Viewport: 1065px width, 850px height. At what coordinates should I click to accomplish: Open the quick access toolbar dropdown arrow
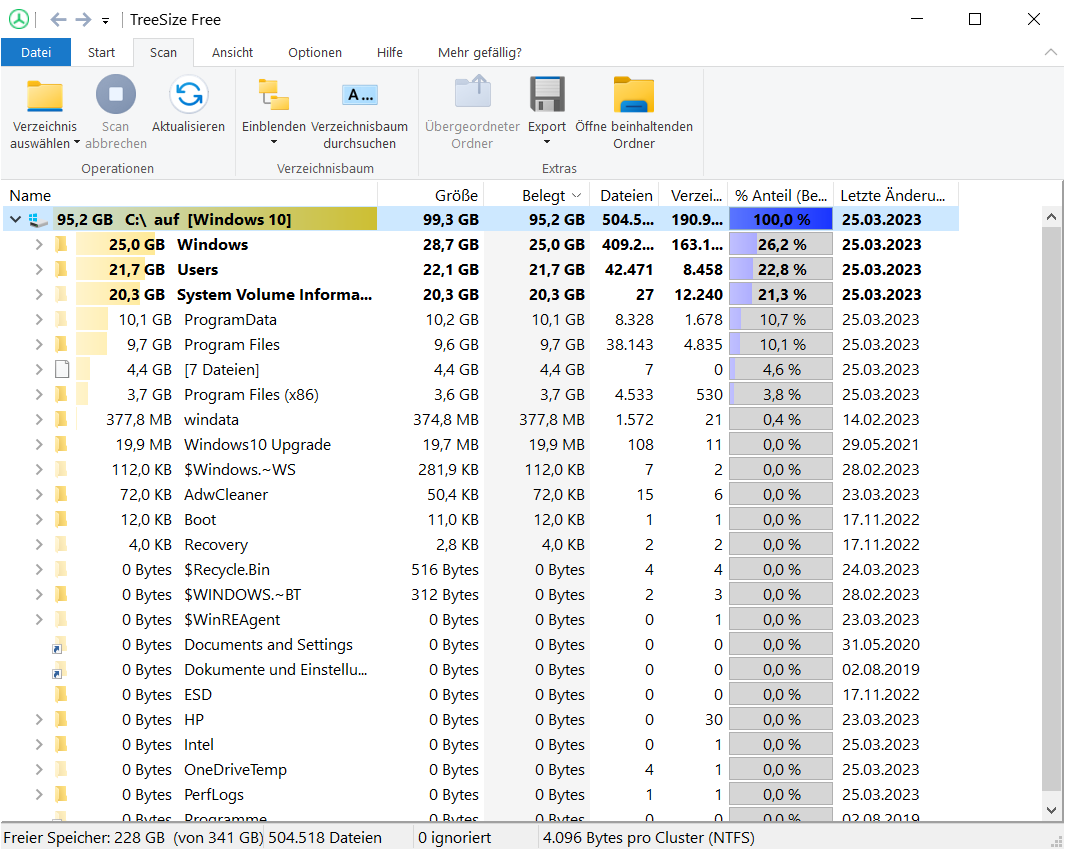point(105,21)
